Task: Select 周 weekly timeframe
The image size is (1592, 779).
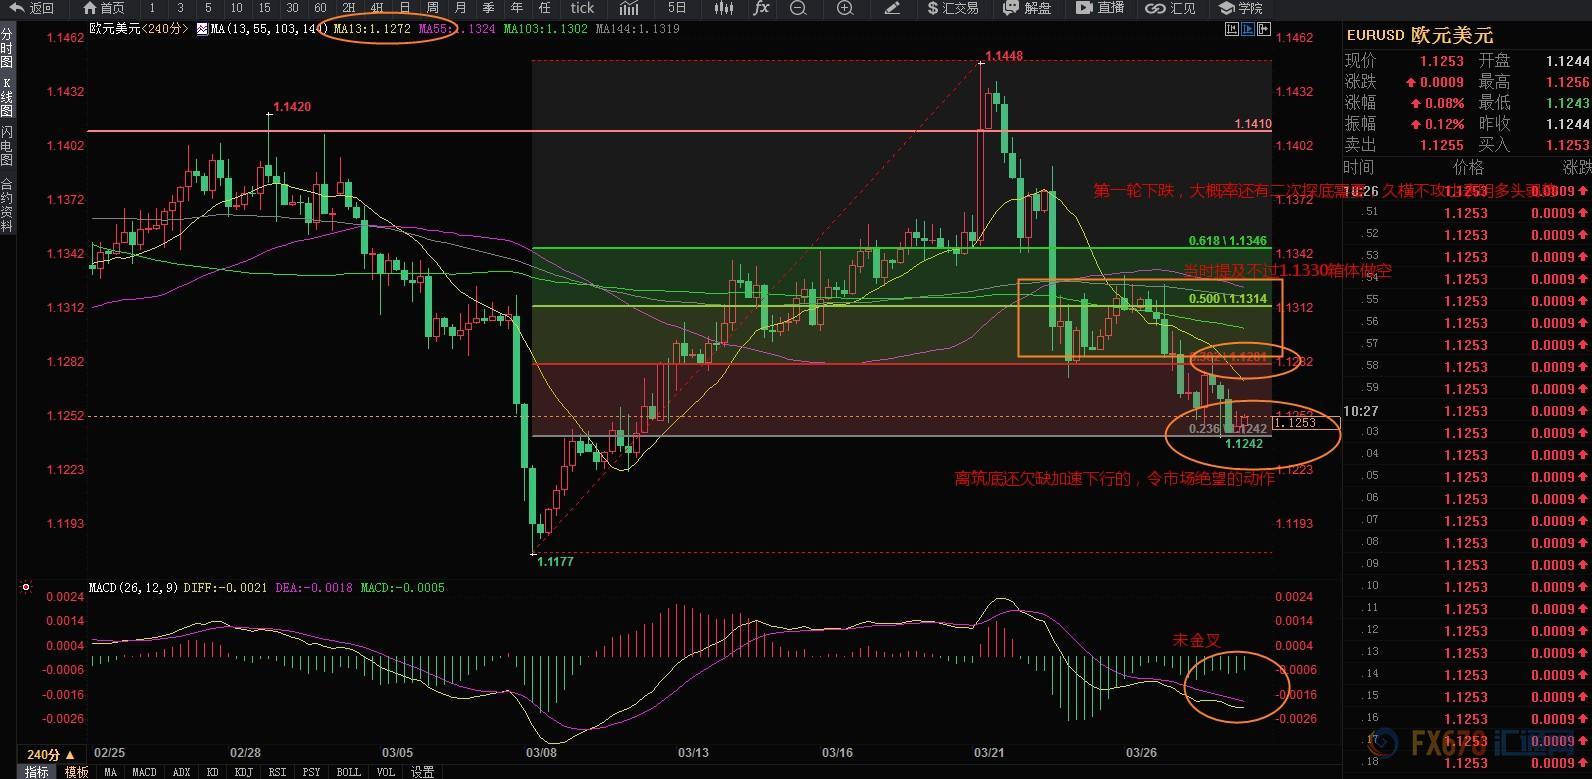Action: click(x=432, y=8)
